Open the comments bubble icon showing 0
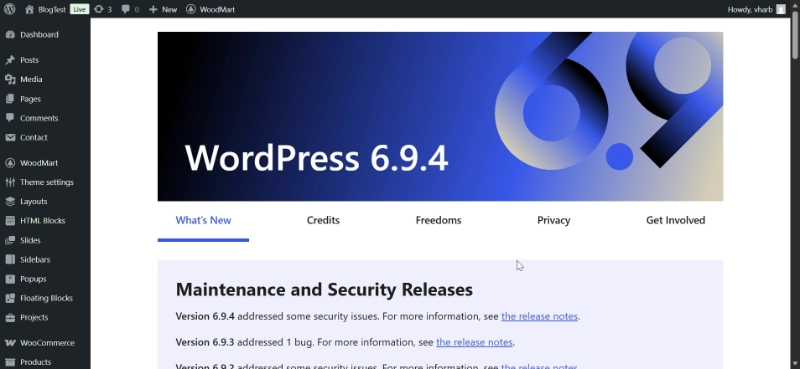Viewport: 800px width, 369px height. pyautogui.click(x=126, y=9)
